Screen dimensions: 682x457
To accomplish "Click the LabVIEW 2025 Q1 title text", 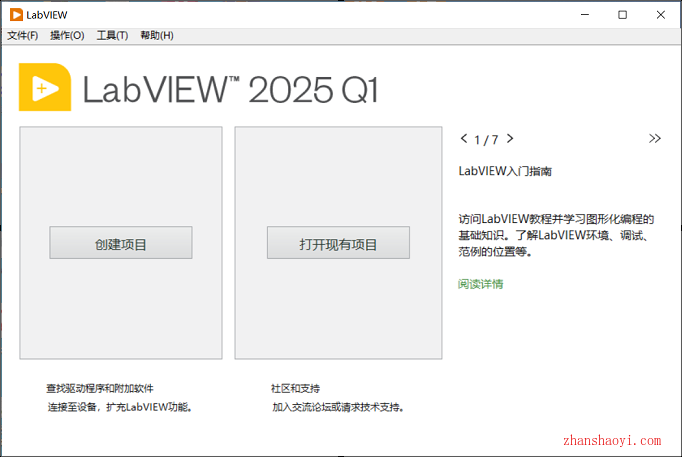I will 231,90.
